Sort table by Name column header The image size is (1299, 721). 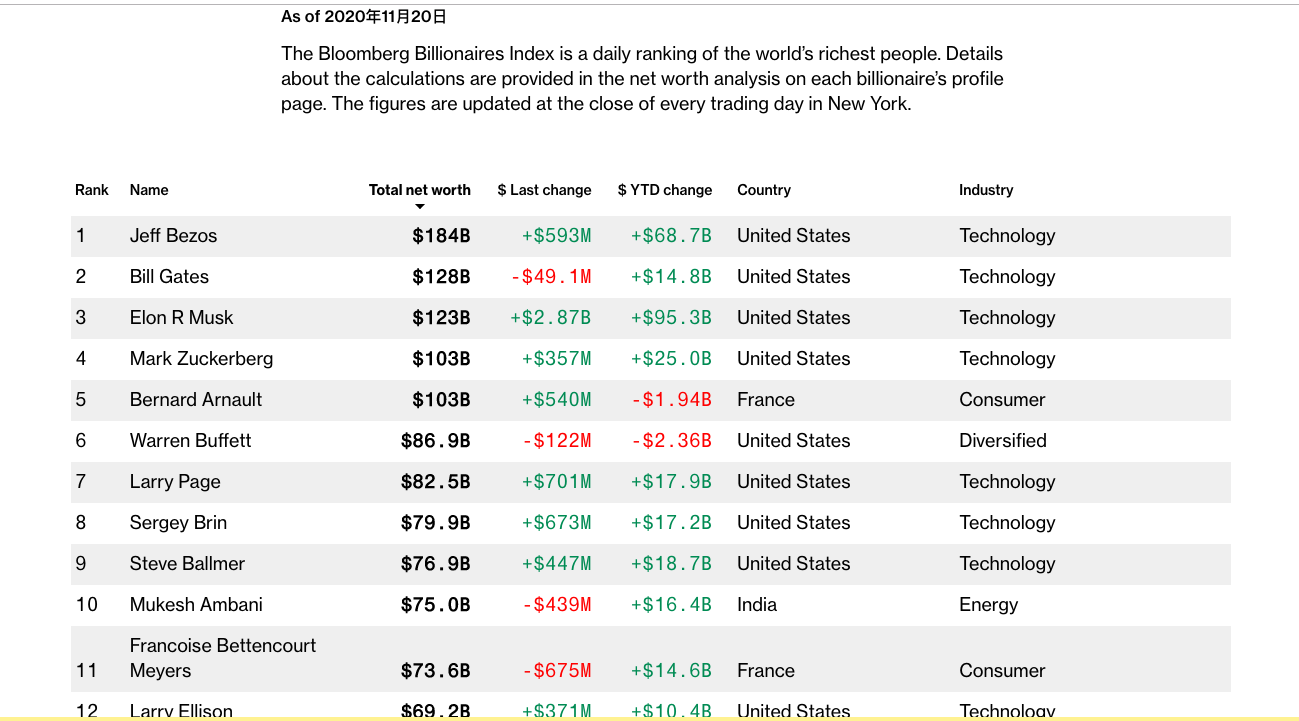tap(149, 190)
